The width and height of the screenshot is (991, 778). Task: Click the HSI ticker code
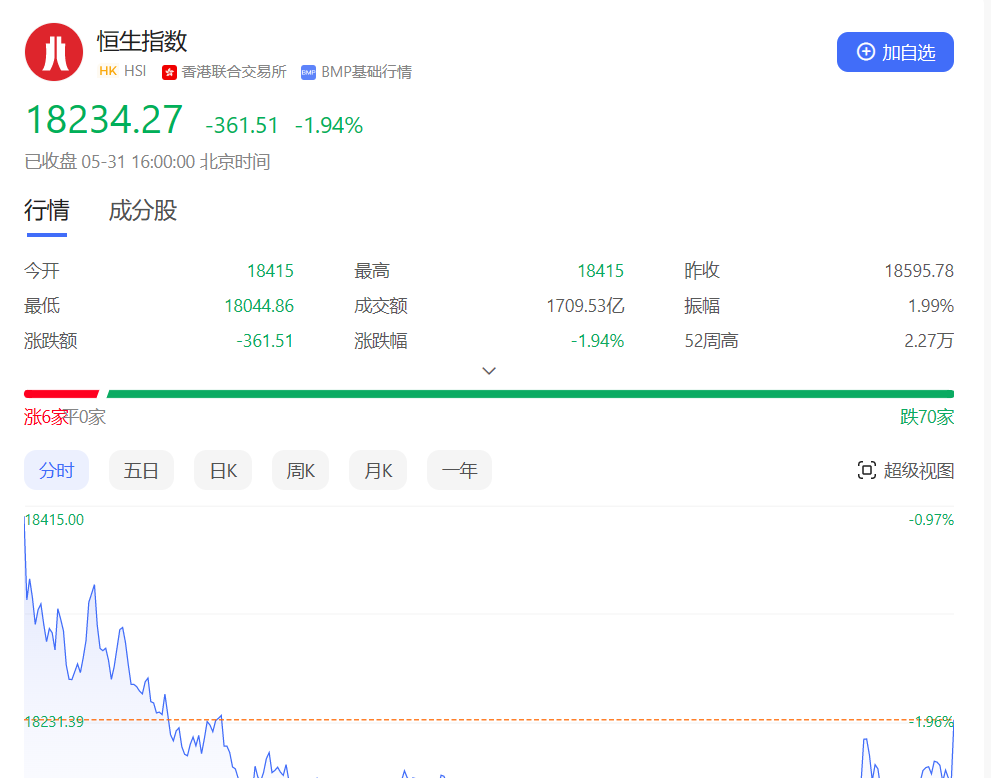(x=135, y=71)
